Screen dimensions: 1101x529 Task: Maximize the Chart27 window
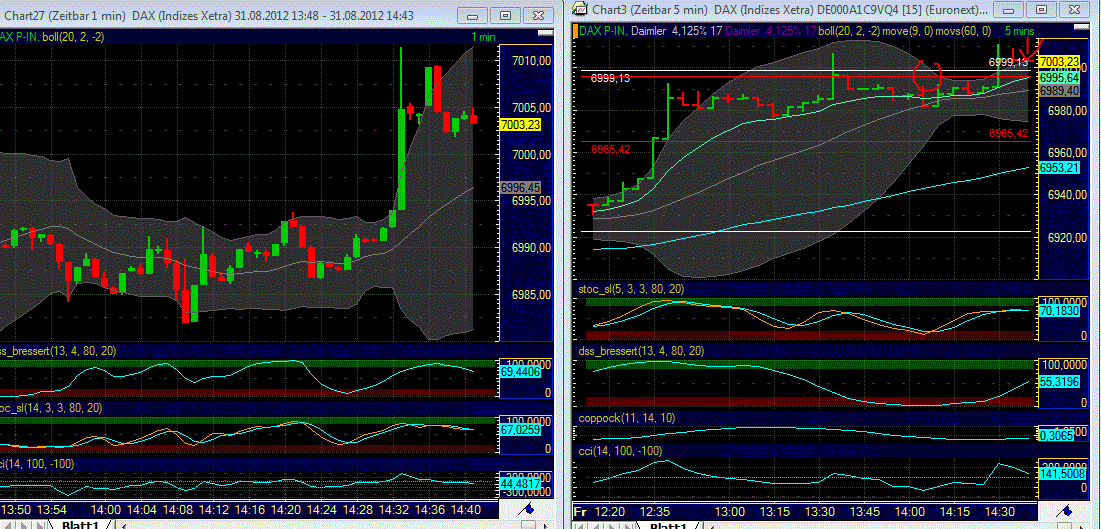click(505, 15)
